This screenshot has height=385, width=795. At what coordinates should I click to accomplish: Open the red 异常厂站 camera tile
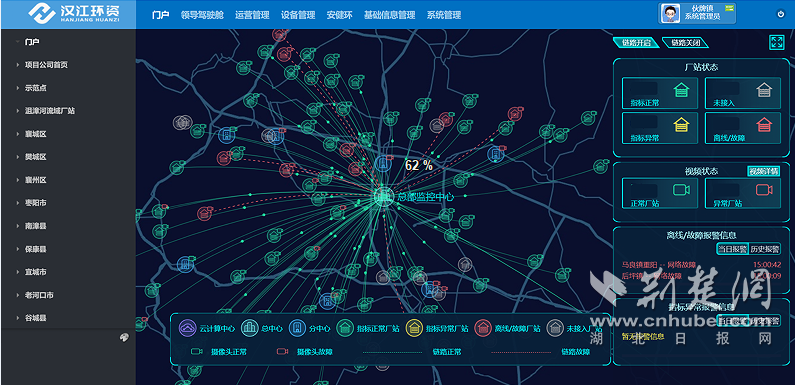(x=743, y=193)
